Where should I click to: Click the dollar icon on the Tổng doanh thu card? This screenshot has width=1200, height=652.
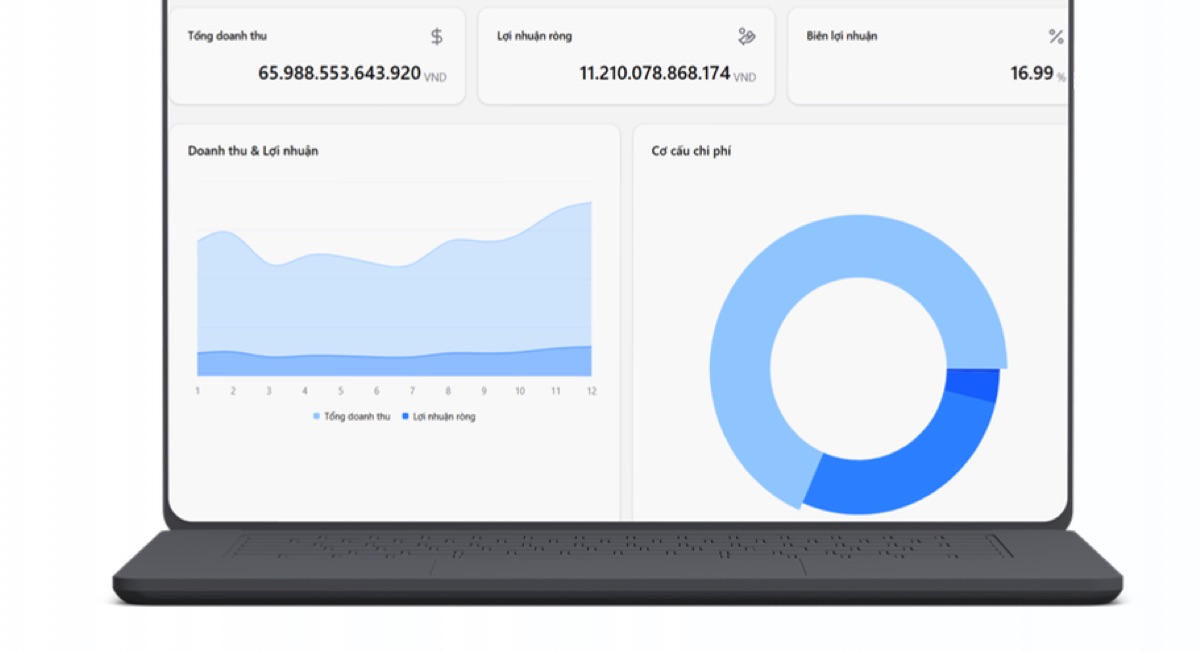tap(437, 37)
